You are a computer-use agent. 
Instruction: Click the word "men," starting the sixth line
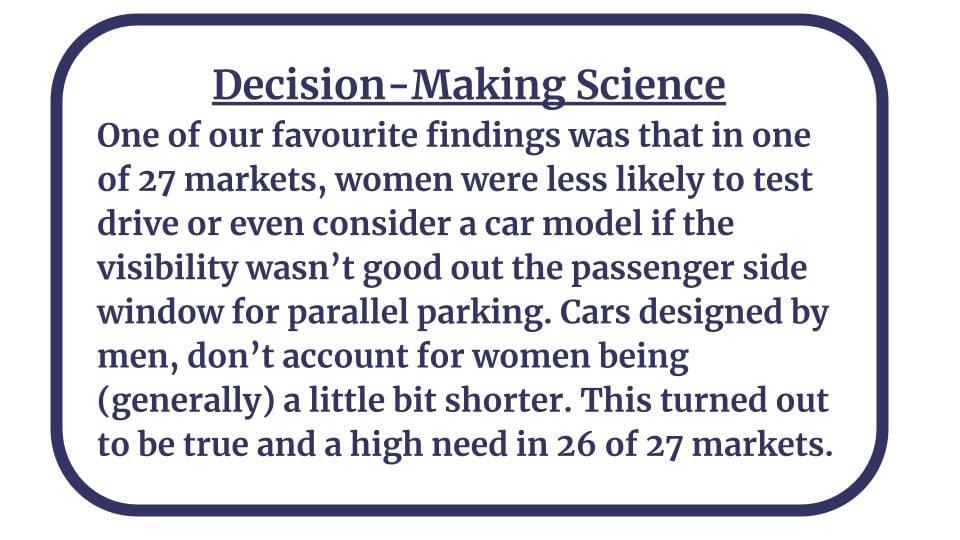[138, 359]
